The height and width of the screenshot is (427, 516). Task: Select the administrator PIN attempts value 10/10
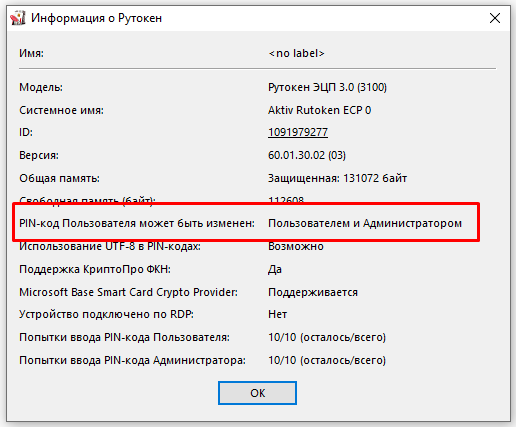coord(327,360)
